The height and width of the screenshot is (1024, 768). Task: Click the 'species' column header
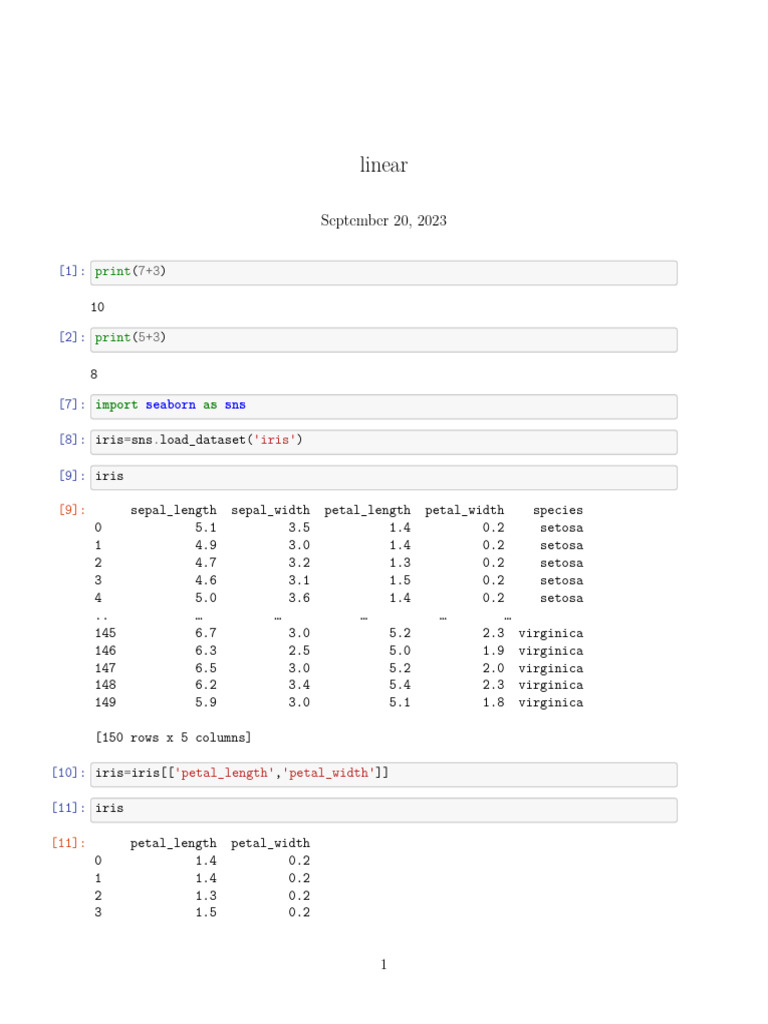click(x=558, y=511)
